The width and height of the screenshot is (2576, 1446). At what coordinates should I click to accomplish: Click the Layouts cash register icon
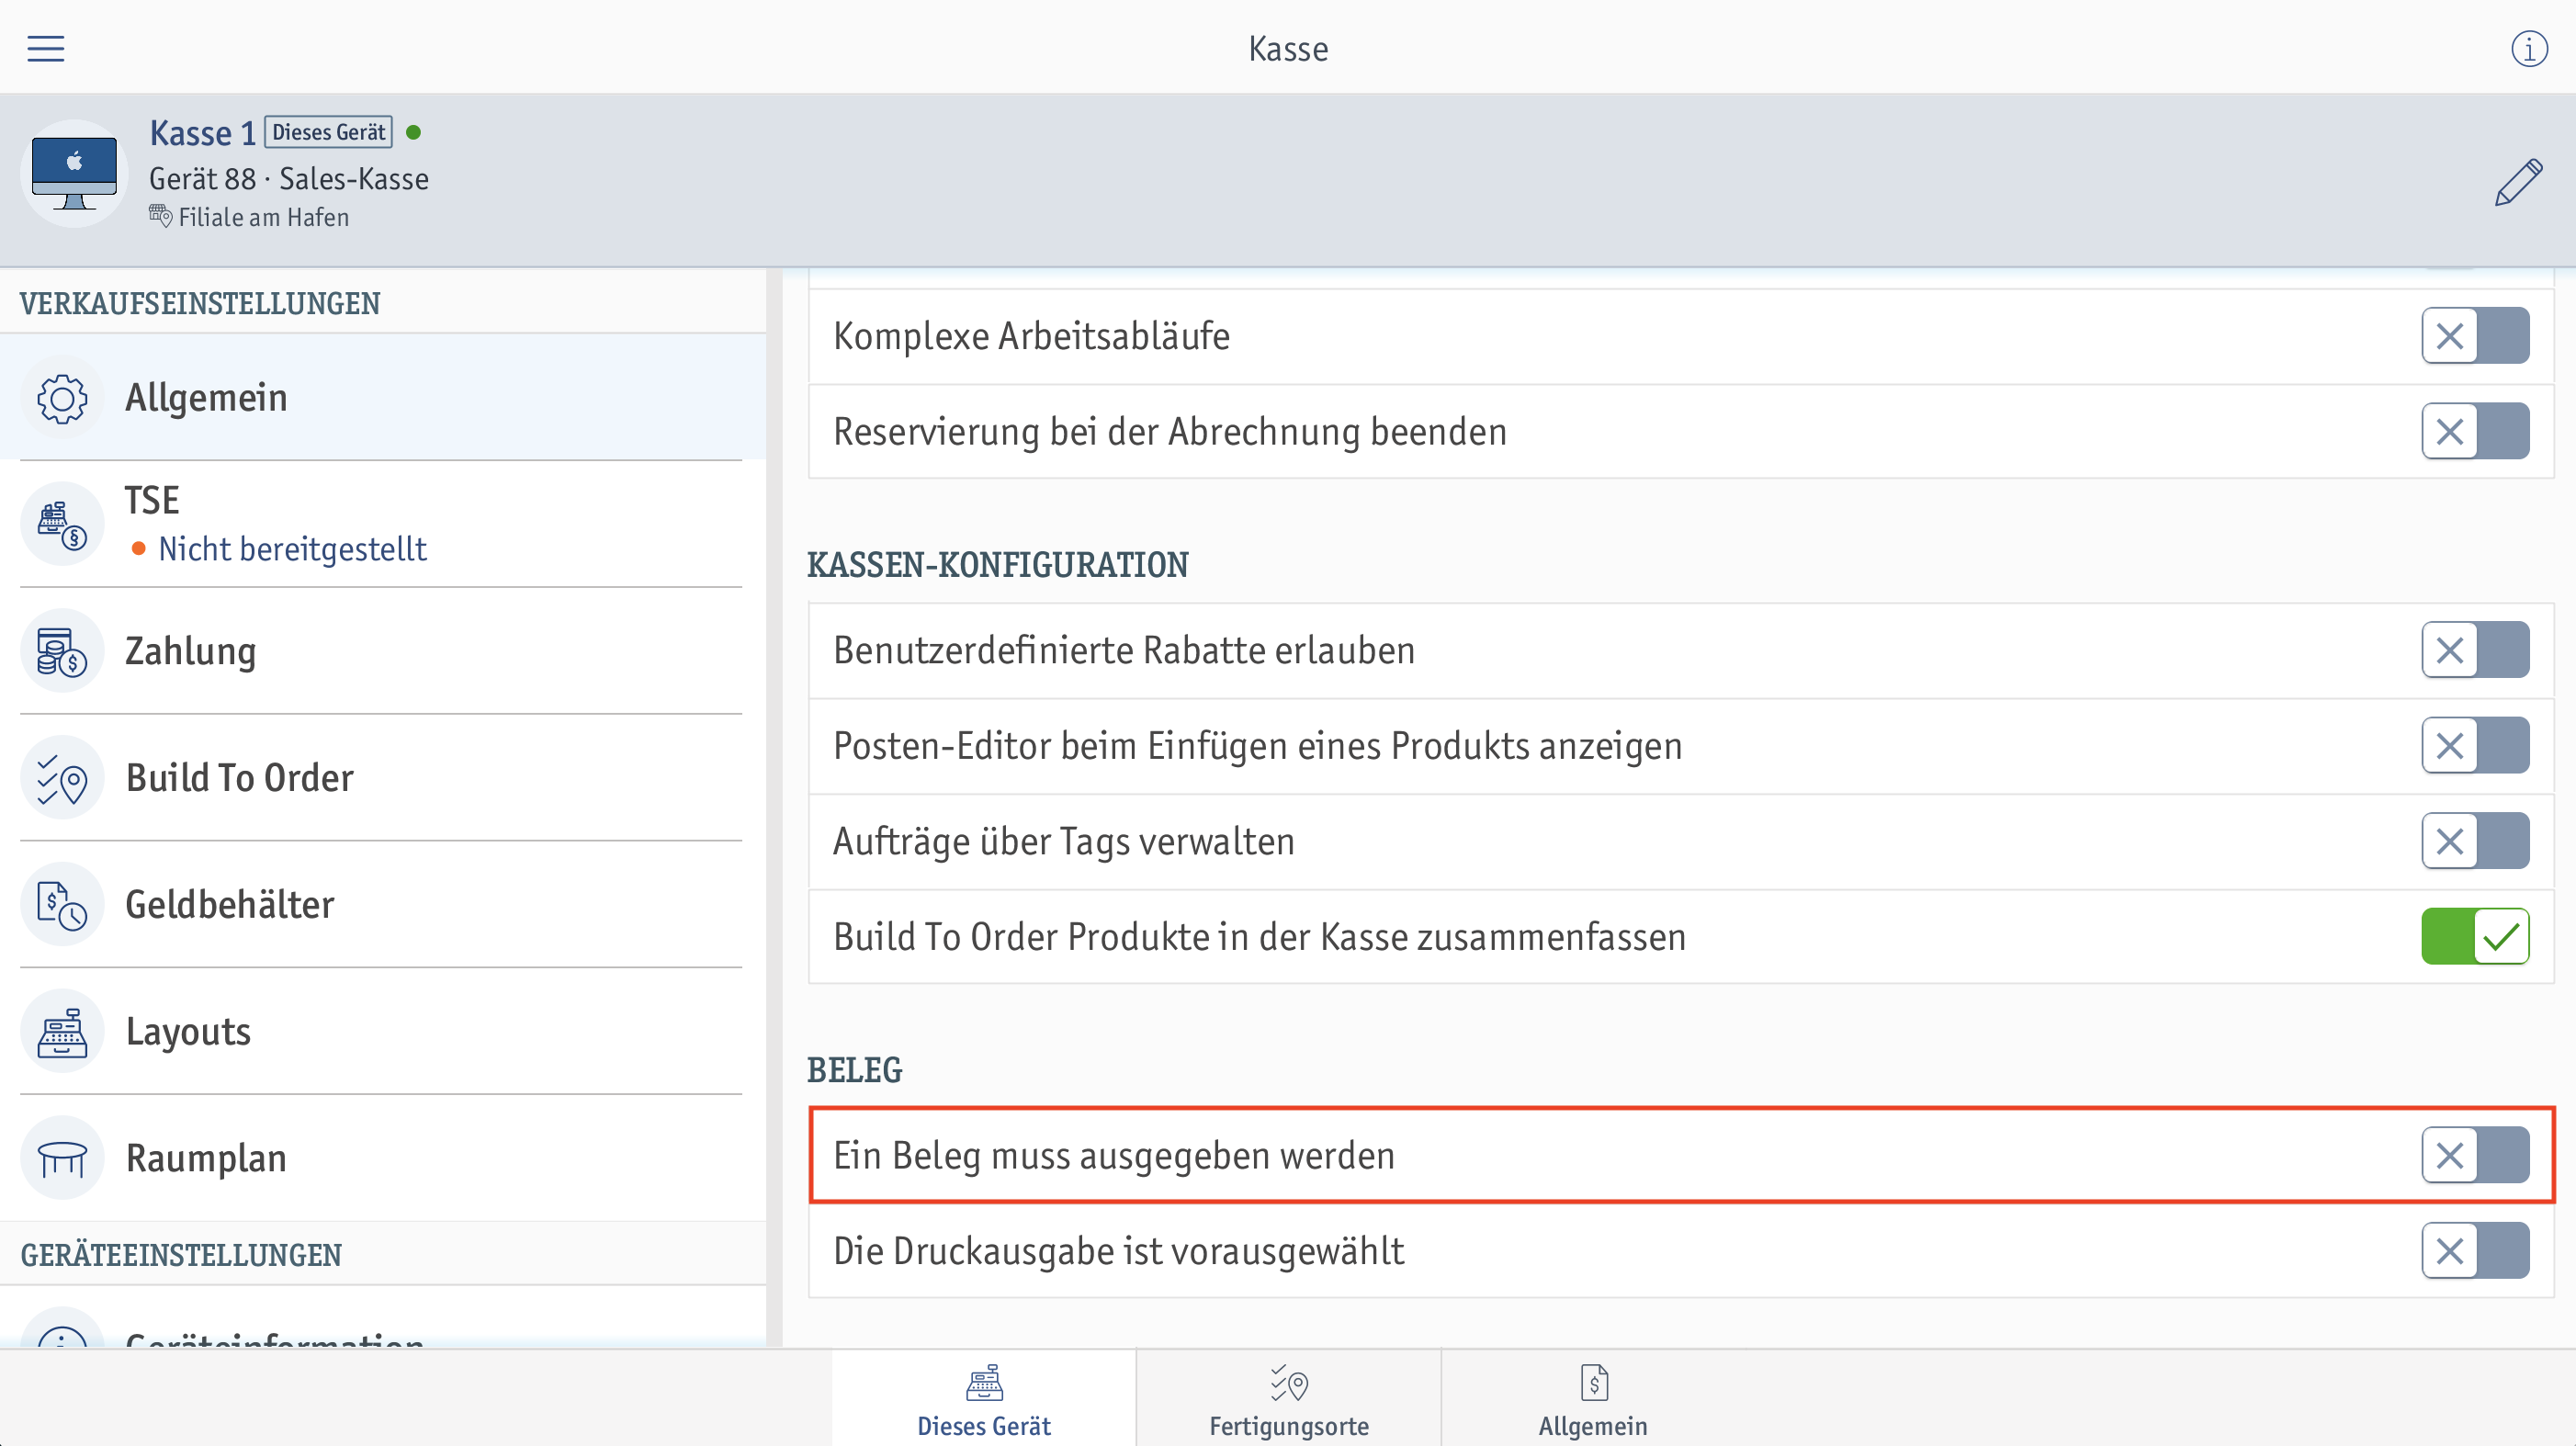[62, 1032]
